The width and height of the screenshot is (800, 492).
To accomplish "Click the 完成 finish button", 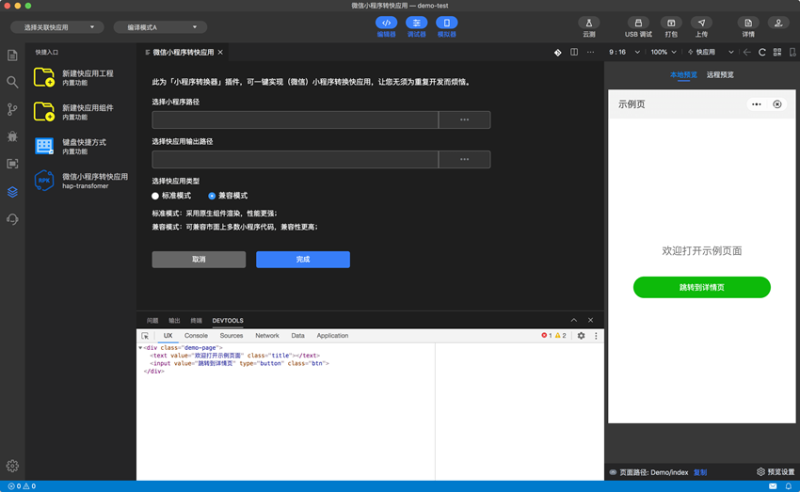I will point(303,259).
